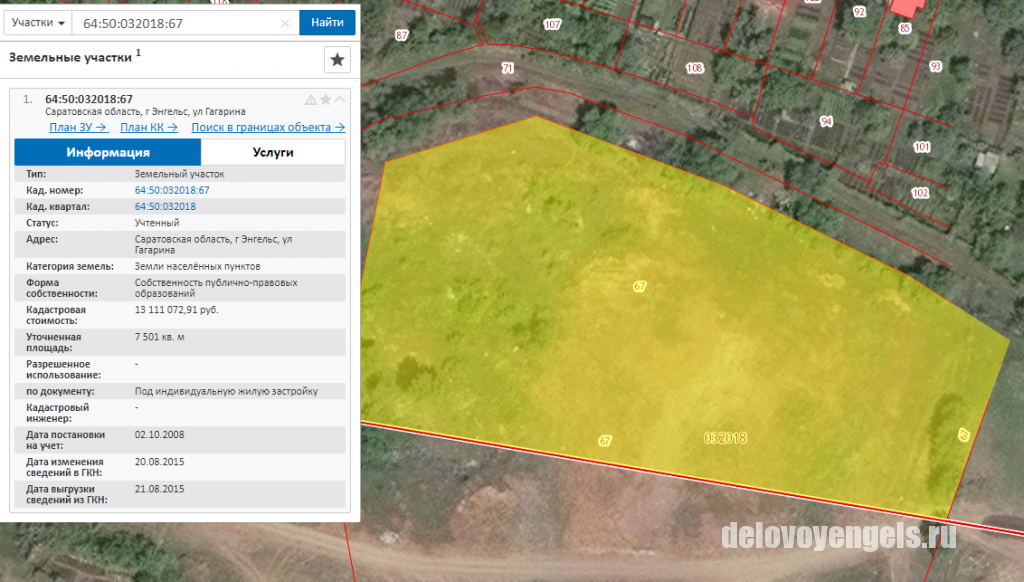The image size is (1024, 582).
Task: Switch to the Услуги tab
Action: (x=273, y=152)
